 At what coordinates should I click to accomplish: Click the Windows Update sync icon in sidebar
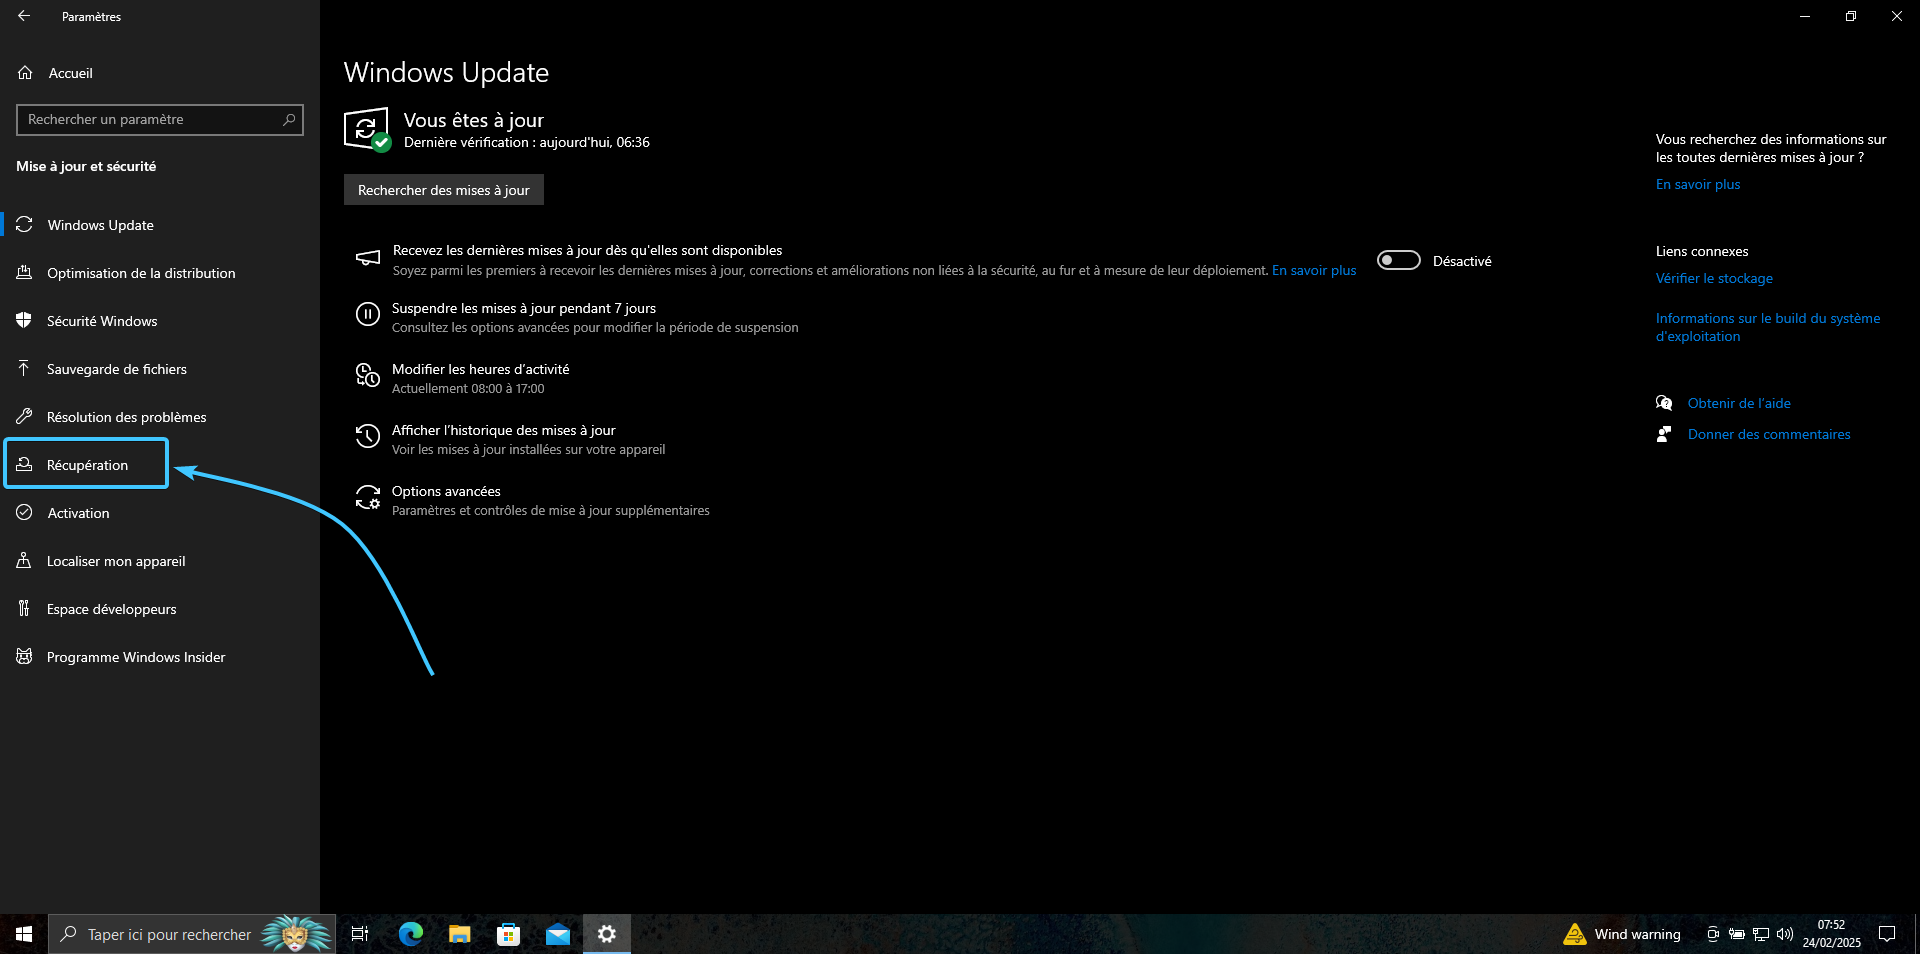pos(24,225)
